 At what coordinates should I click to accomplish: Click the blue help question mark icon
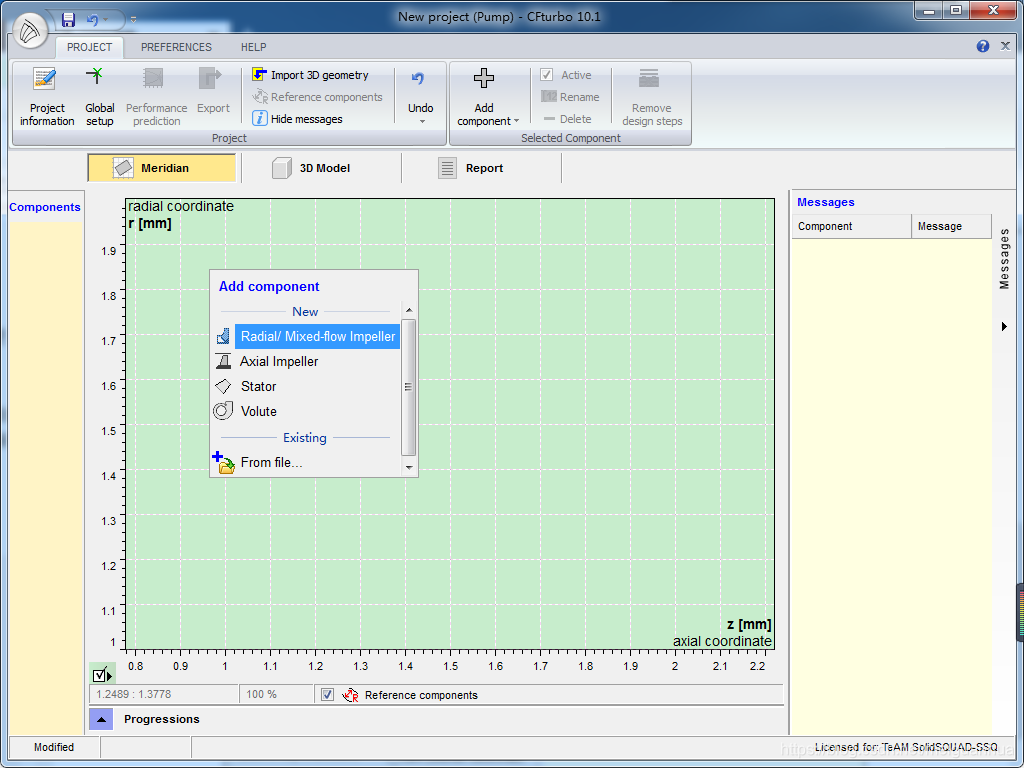click(x=983, y=46)
